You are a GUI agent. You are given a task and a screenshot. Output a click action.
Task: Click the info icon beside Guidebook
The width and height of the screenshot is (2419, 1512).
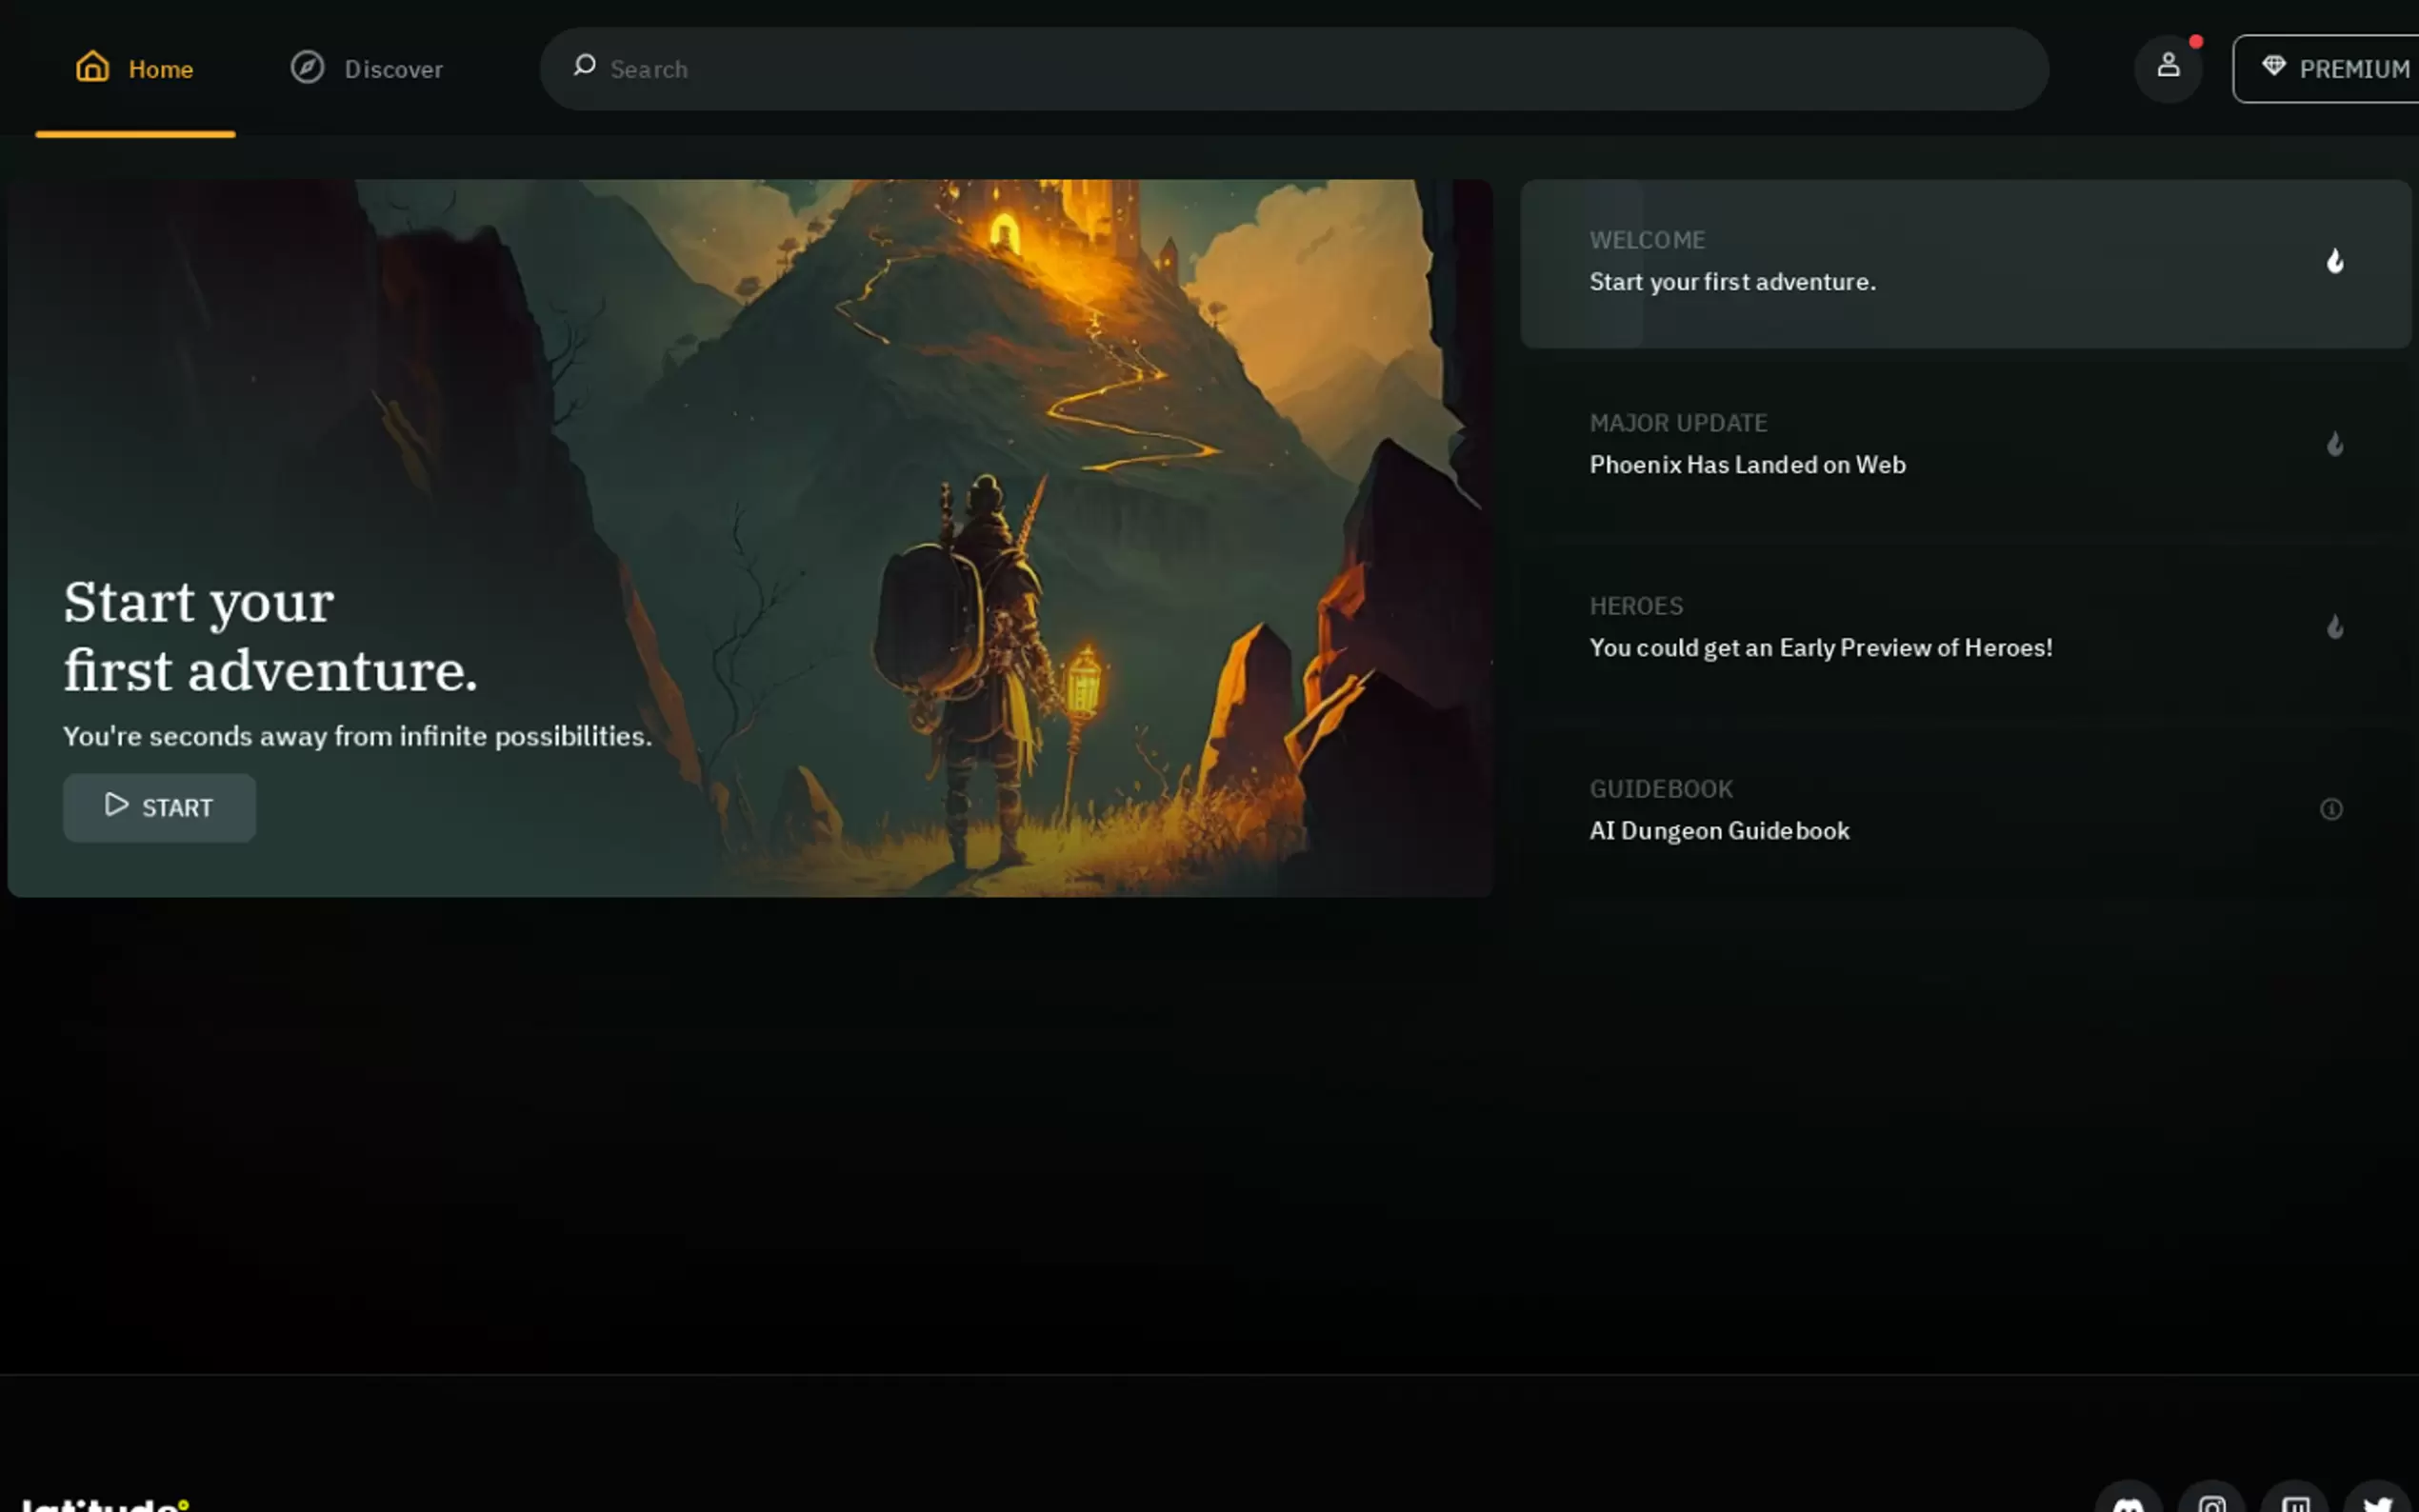2330,809
